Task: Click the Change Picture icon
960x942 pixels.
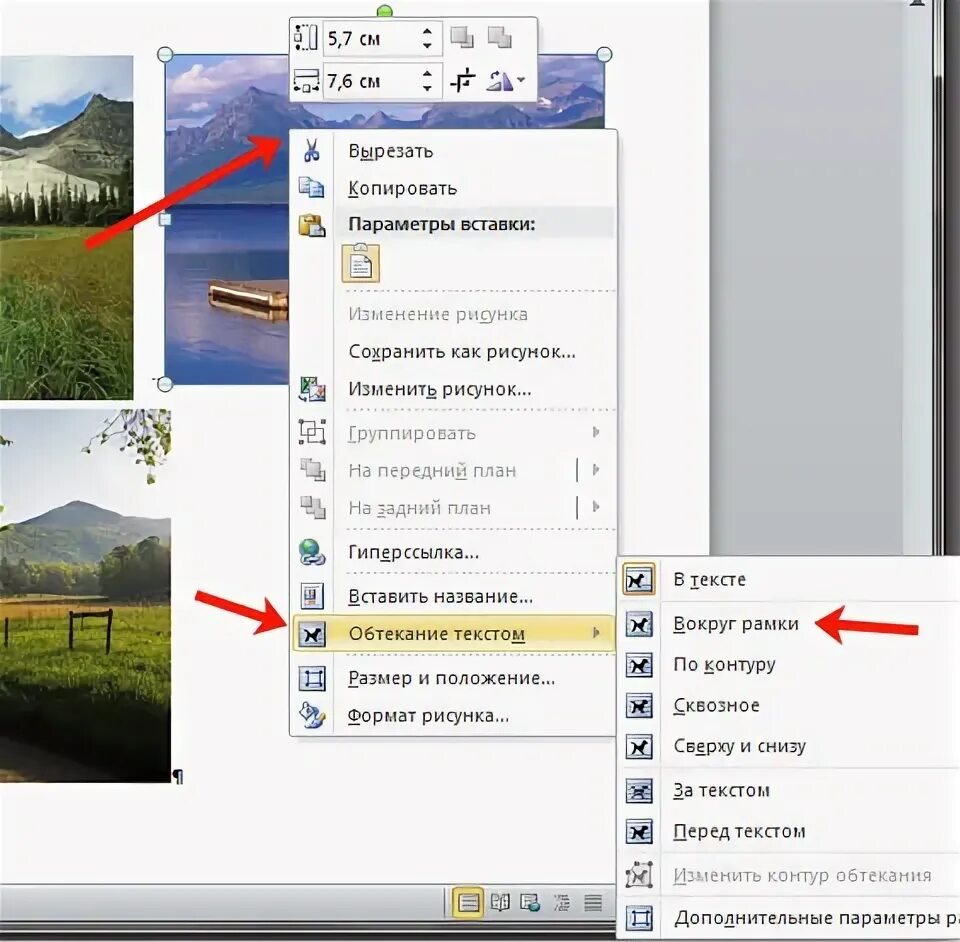Action: [x=312, y=389]
